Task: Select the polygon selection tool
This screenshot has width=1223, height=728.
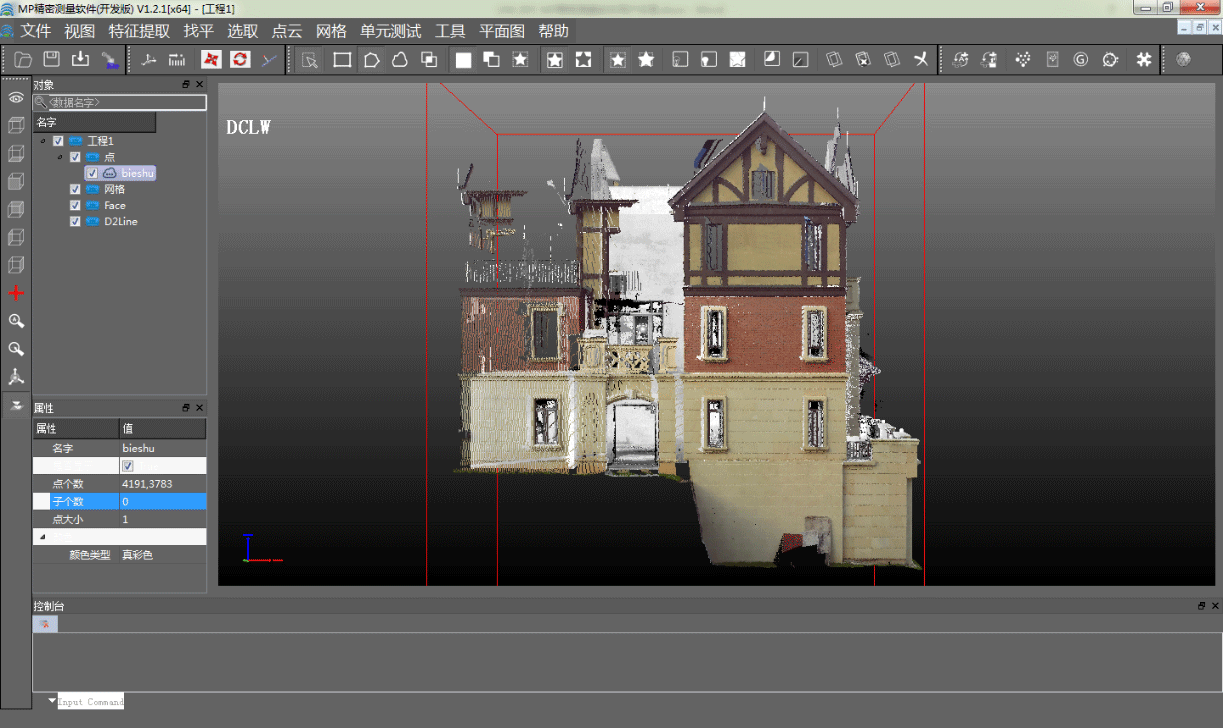Action: (371, 60)
